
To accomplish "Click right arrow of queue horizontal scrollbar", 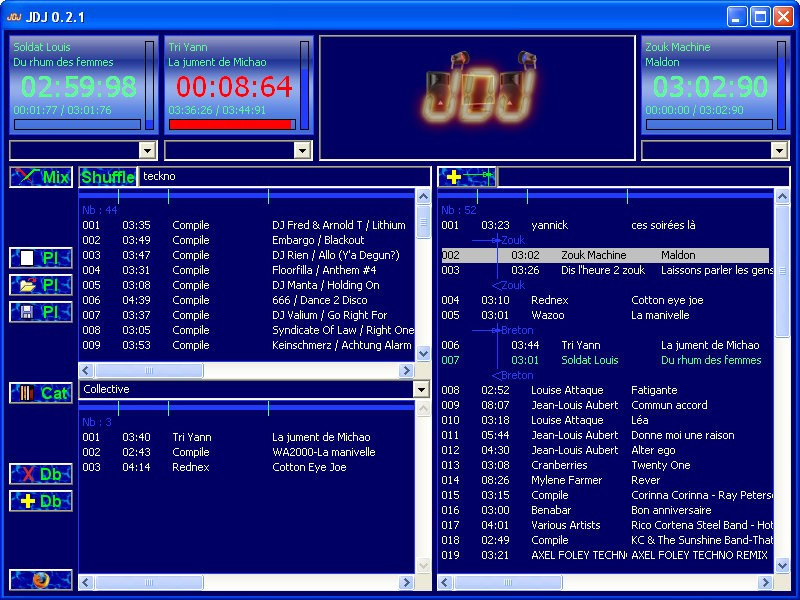I will pyautogui.click(x=765, y=582).
